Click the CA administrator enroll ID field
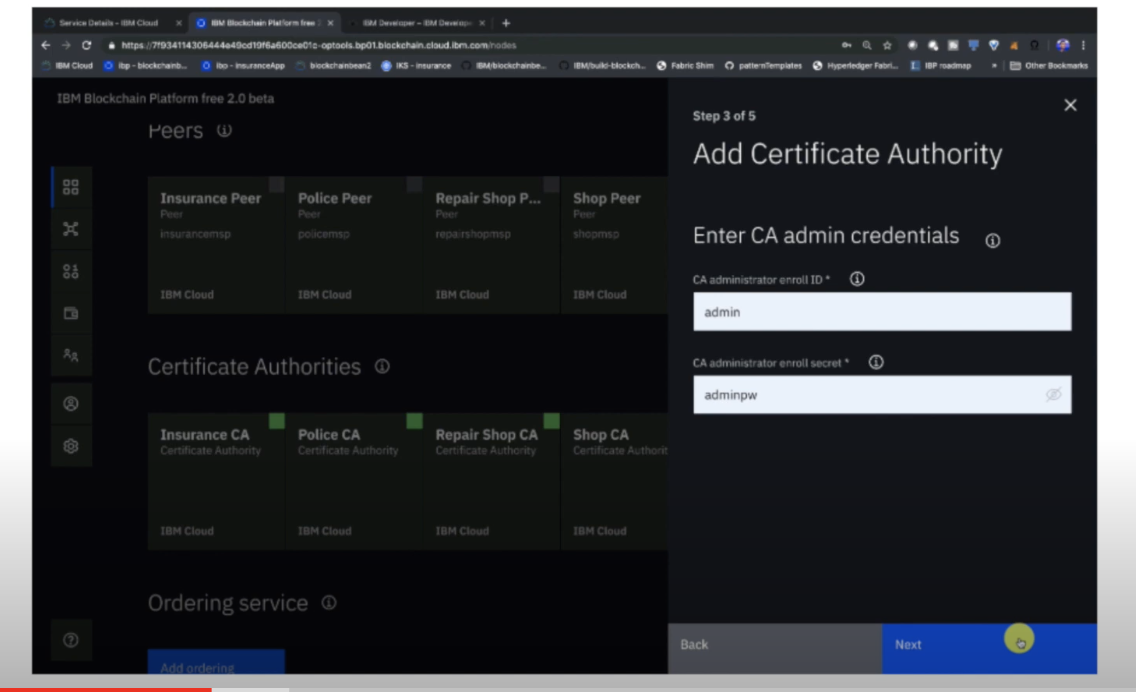Viewport: 1136px width, 692px height. click(882, 312)
